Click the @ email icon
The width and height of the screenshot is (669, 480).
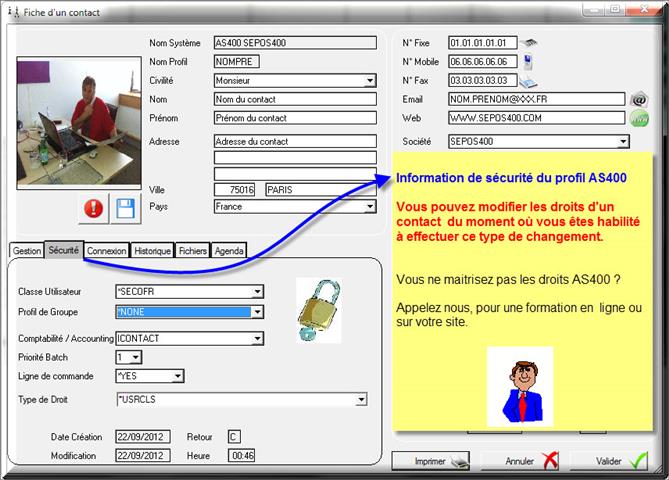click(639, 100)
